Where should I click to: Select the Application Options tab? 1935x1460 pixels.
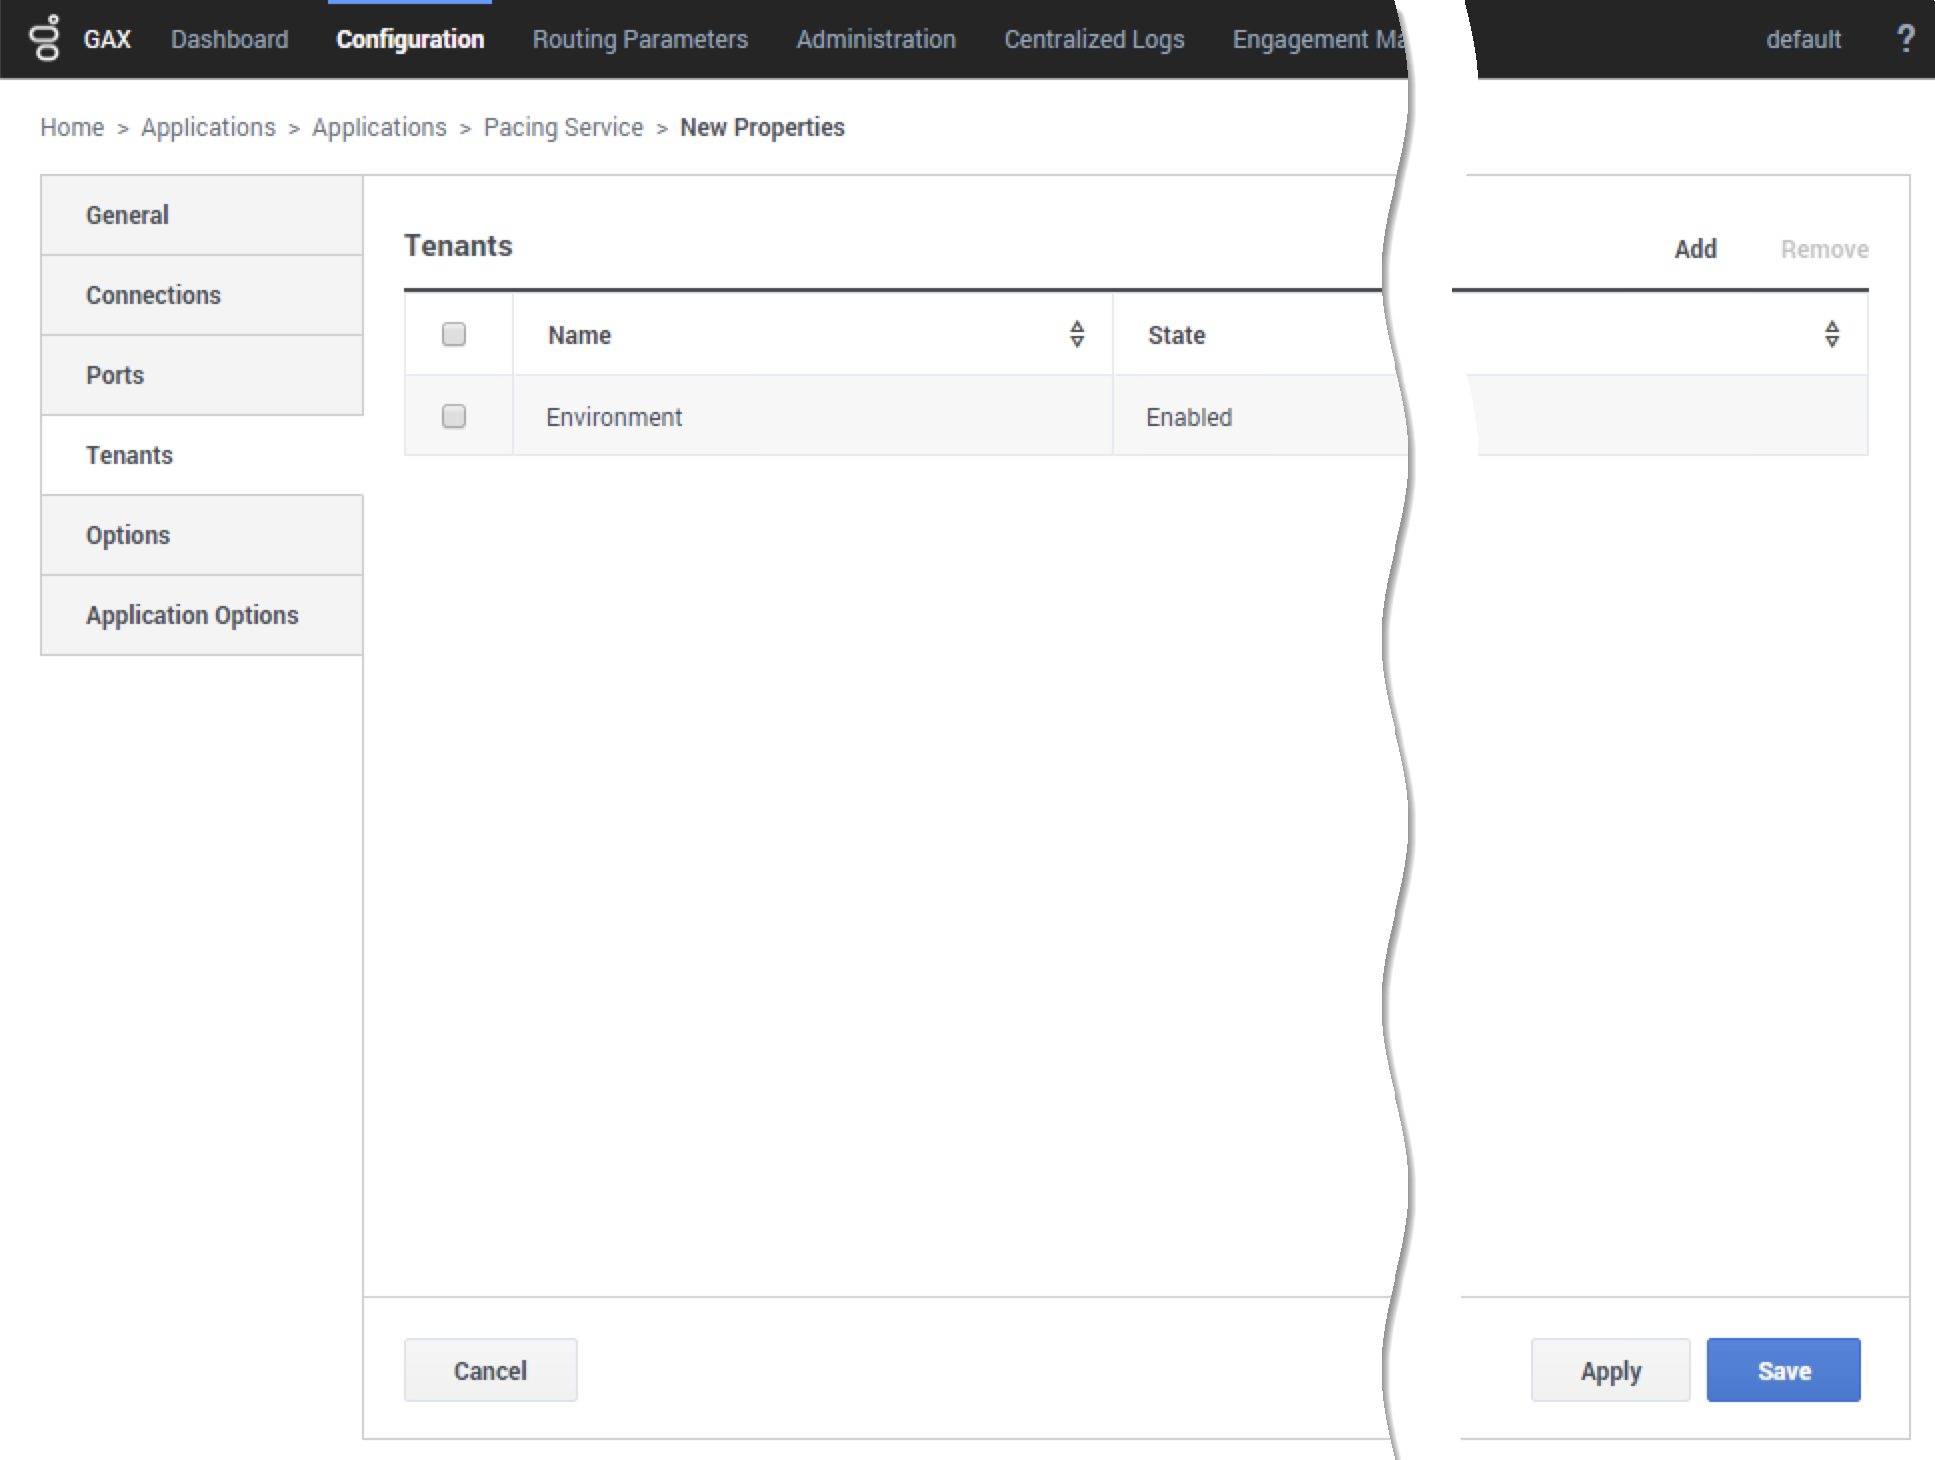click(192, 615)
